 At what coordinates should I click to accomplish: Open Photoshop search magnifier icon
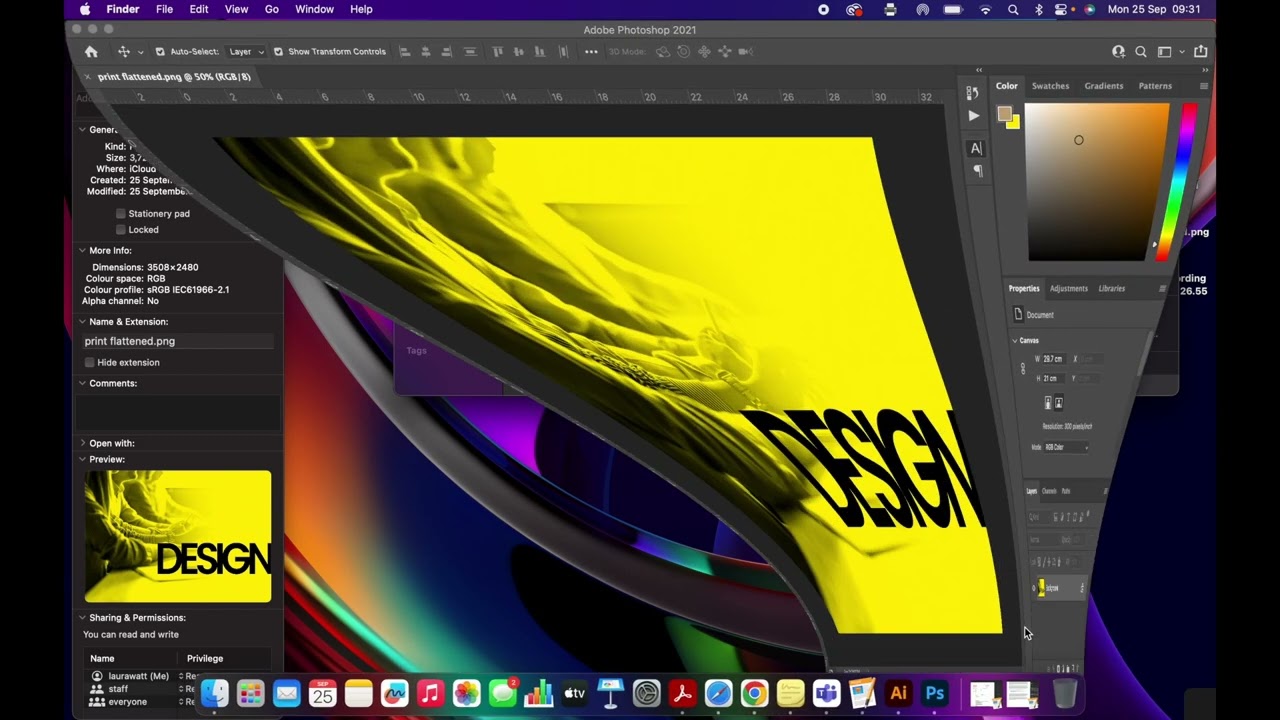pyautogui.click(x=1141, y=52)
